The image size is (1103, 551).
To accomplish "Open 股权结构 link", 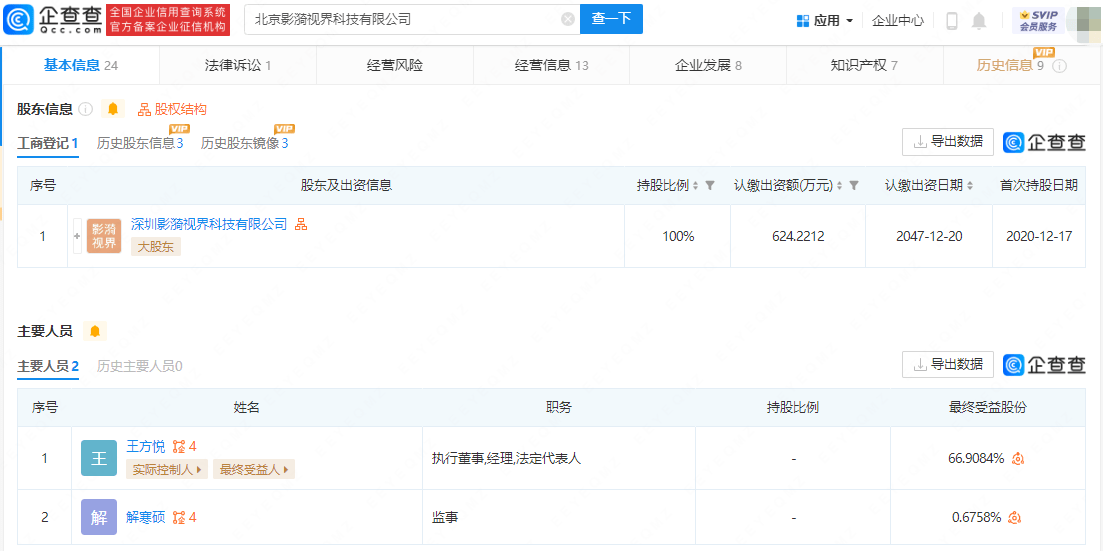I will coord(172,109).
